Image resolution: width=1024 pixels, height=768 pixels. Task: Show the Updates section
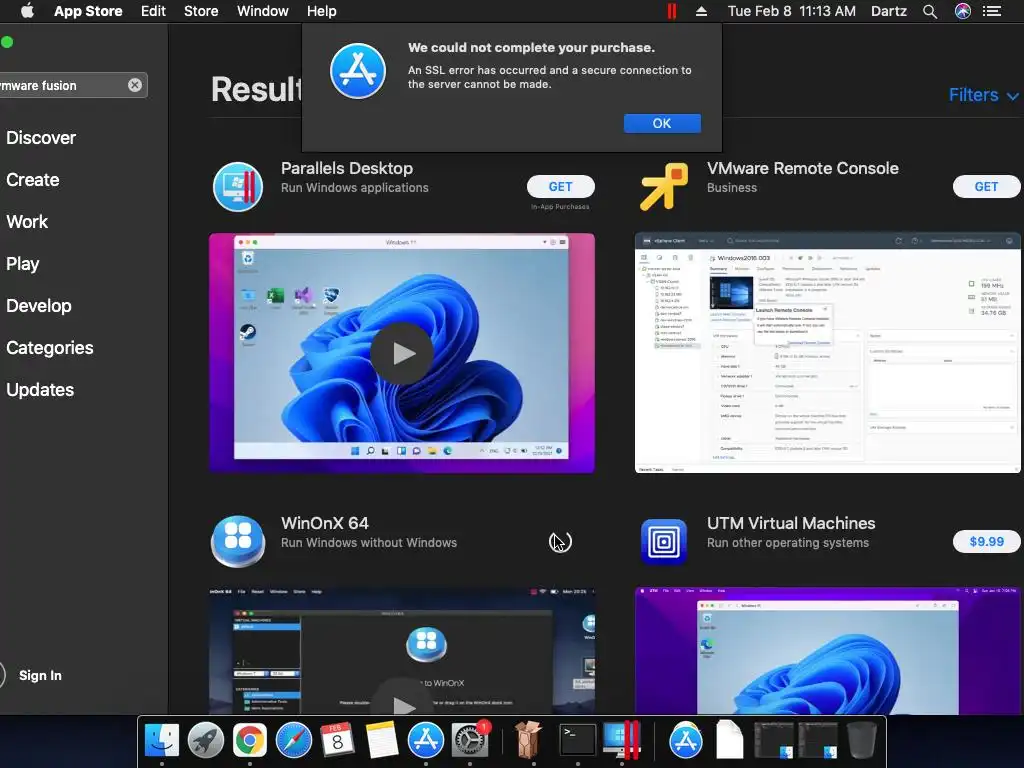click(x=40, y=390)
